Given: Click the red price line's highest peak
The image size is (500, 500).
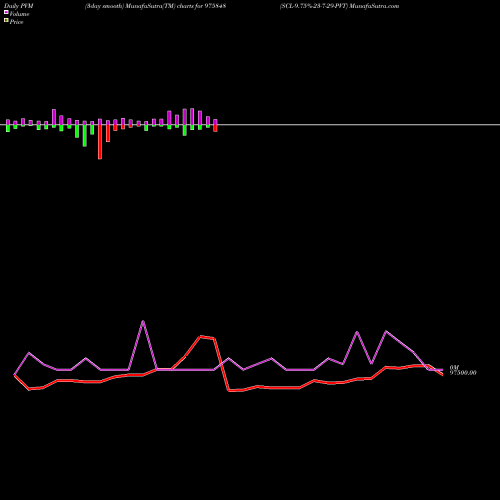Looking at the screenshot, I should tap(201, 337).
